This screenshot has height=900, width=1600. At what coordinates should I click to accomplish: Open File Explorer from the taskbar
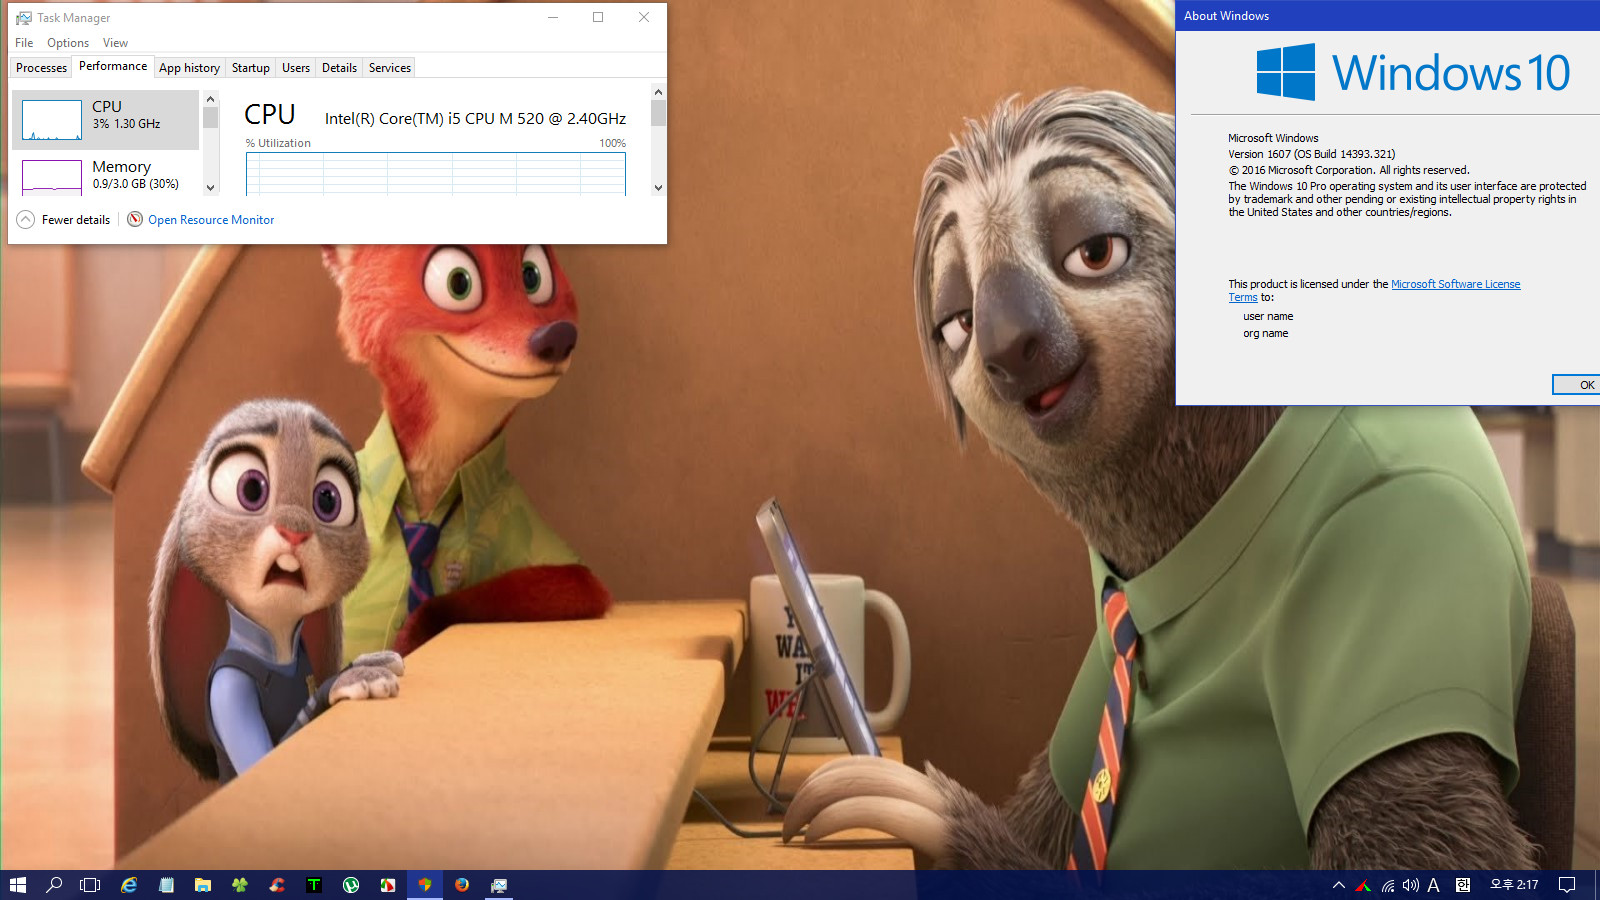click(x=203, y=885)
